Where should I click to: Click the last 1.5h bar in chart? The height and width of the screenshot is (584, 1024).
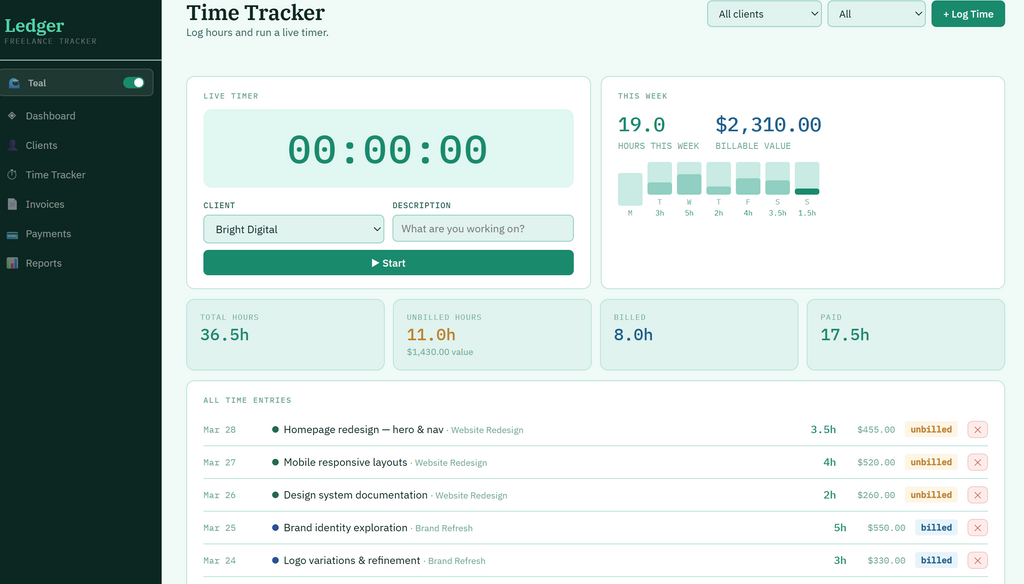pos(807,178)
